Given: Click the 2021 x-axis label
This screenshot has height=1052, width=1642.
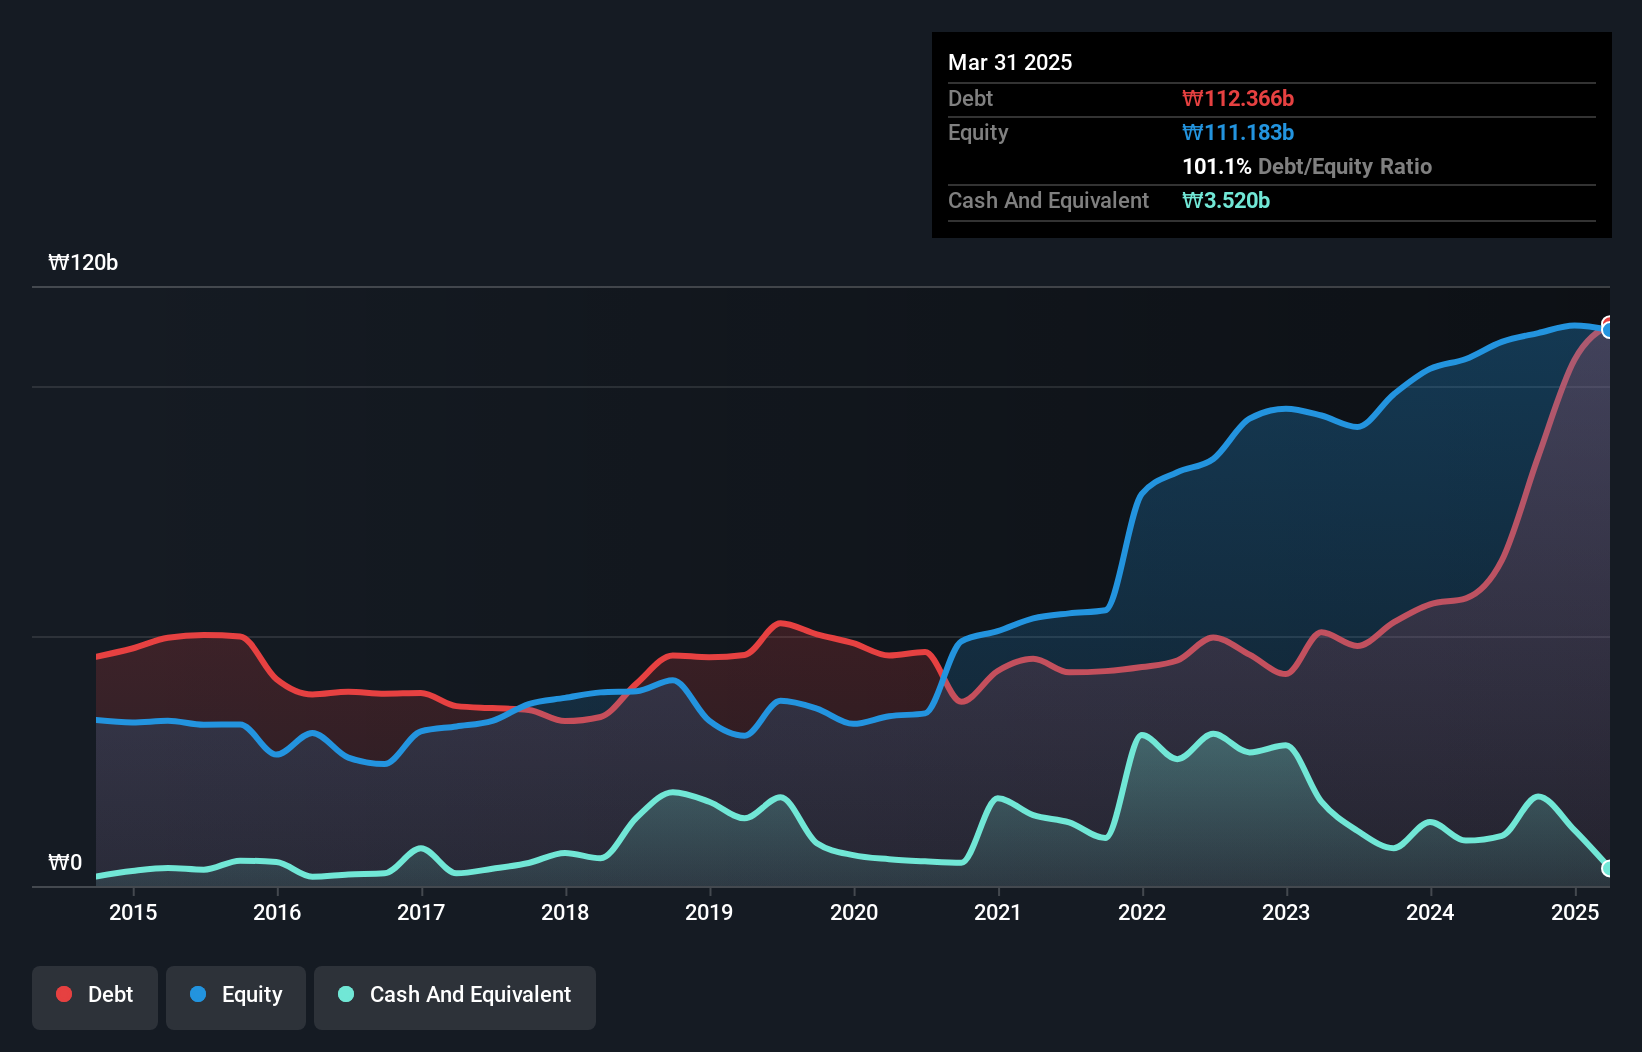Looking at the screenshot, I should click(998, 912).
